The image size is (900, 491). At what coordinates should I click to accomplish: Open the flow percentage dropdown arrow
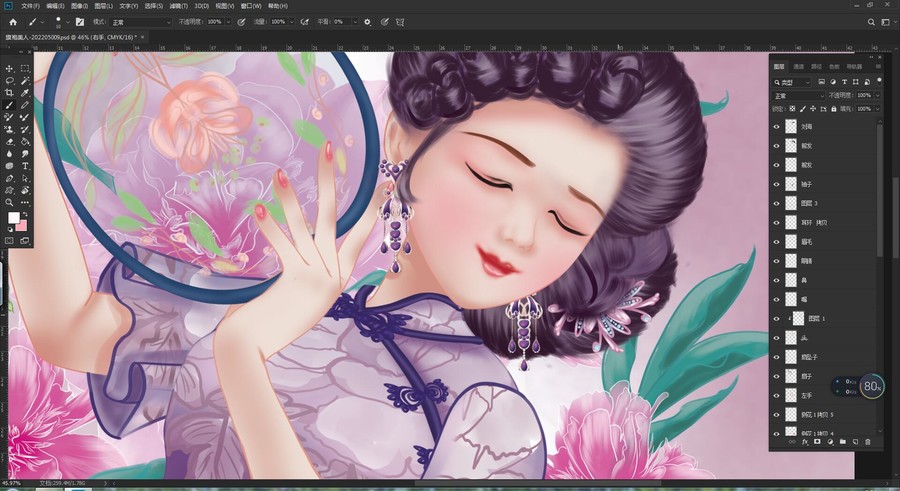coord(292,22)
